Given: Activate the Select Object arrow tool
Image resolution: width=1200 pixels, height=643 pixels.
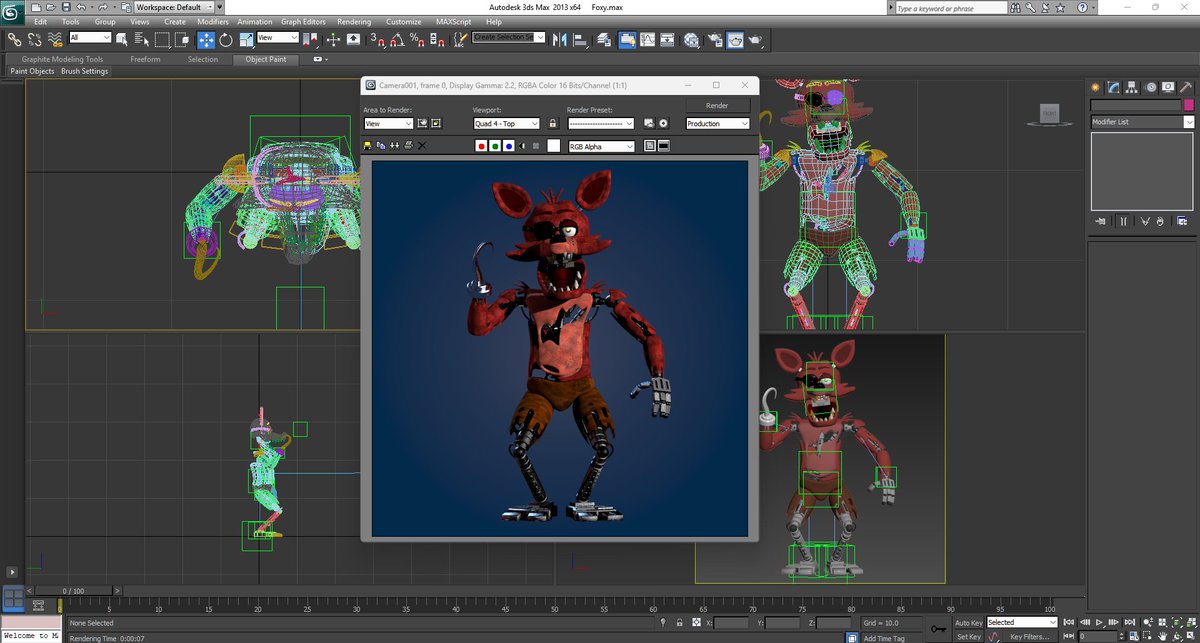Looking at the screenshot, I should click(122, 39).
